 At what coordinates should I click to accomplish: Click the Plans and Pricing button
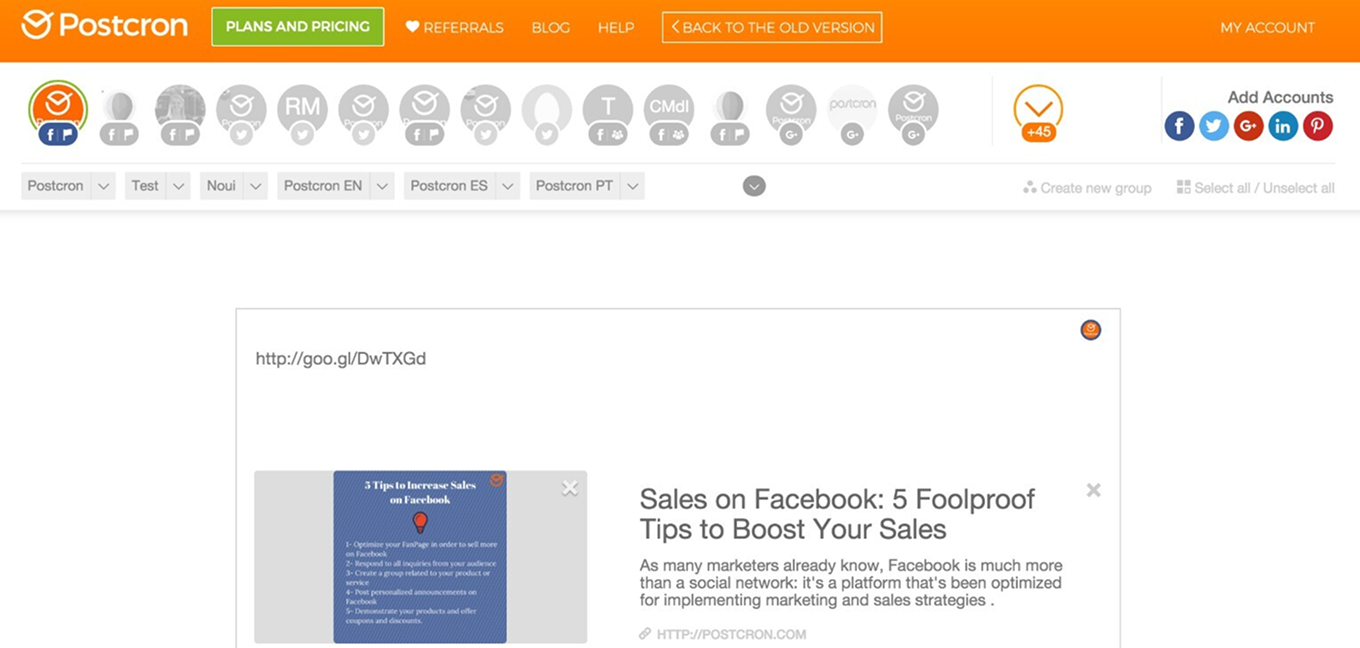coord(298,27)
